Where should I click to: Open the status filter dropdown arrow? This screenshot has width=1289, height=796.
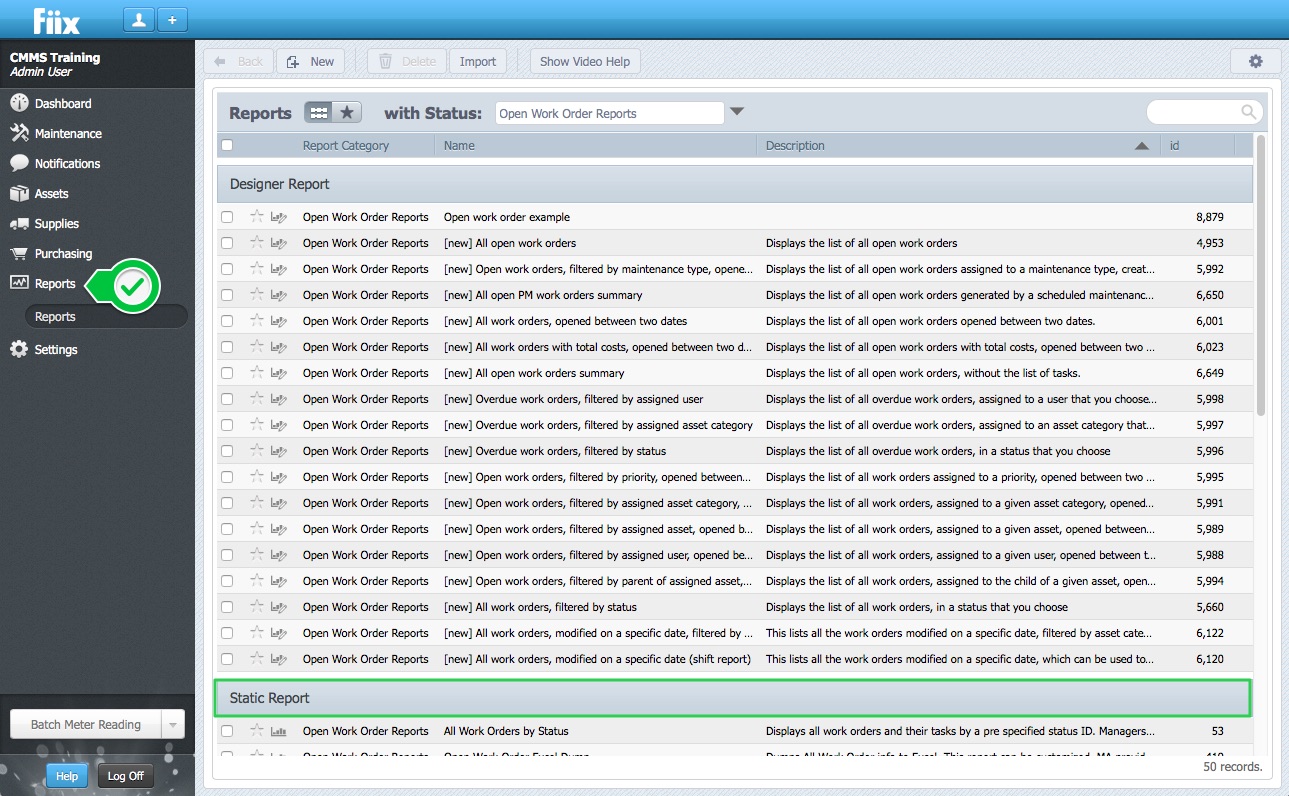point(737,112)
